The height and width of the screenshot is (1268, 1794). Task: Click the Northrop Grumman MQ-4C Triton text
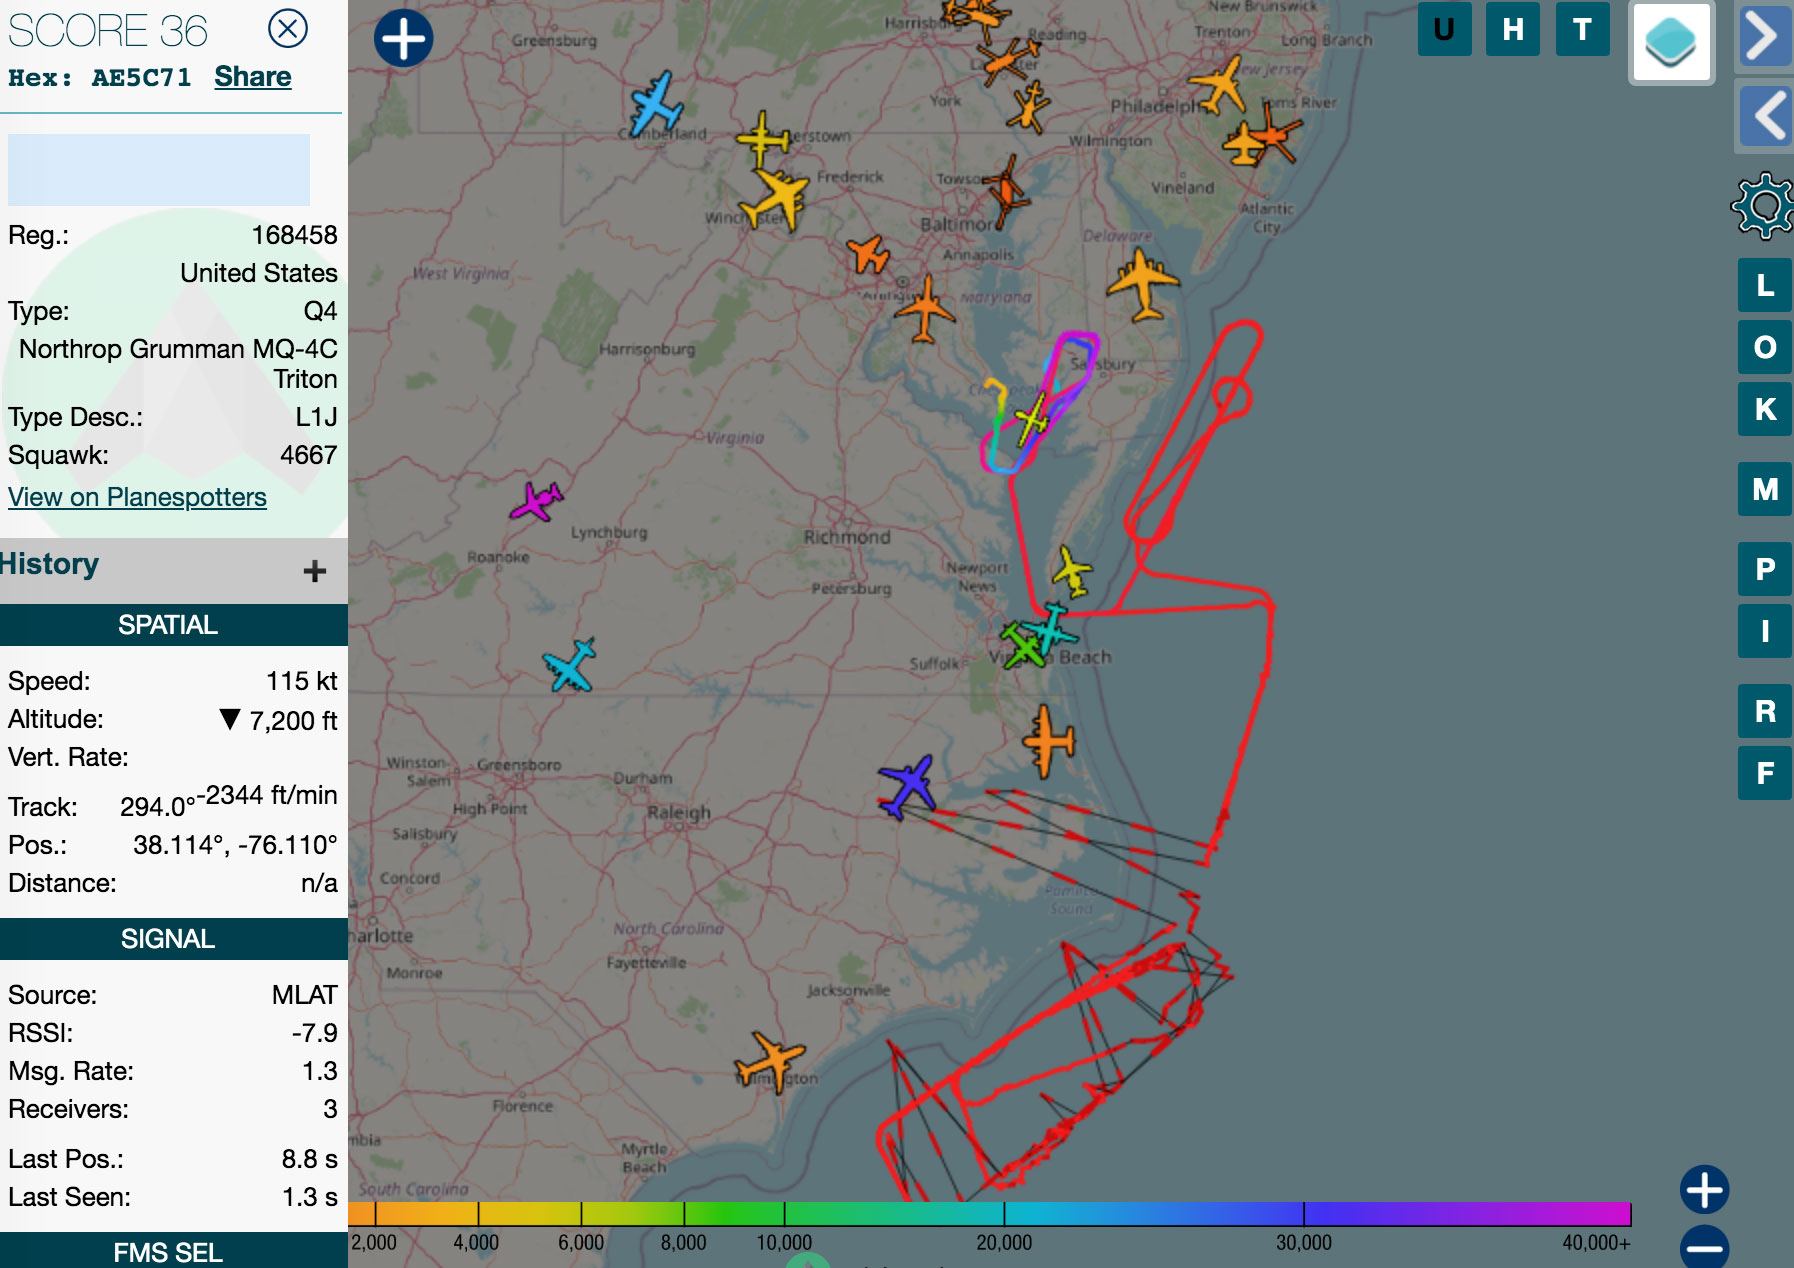(x=178, y=364)
